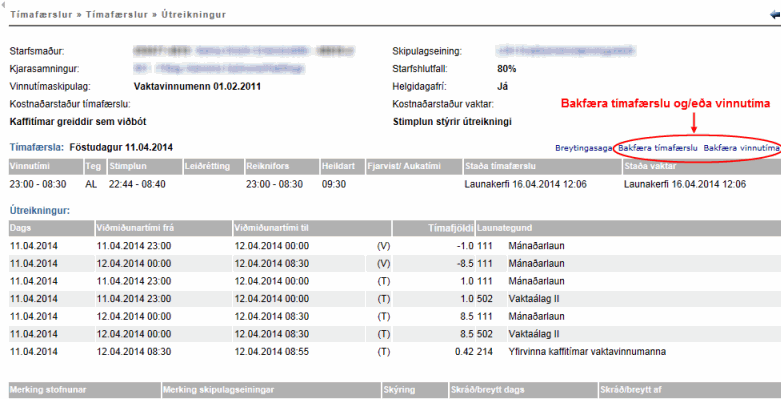Click the Útreikningur breadcrumb item
The image size is (781, 399).
coord(193,14)
